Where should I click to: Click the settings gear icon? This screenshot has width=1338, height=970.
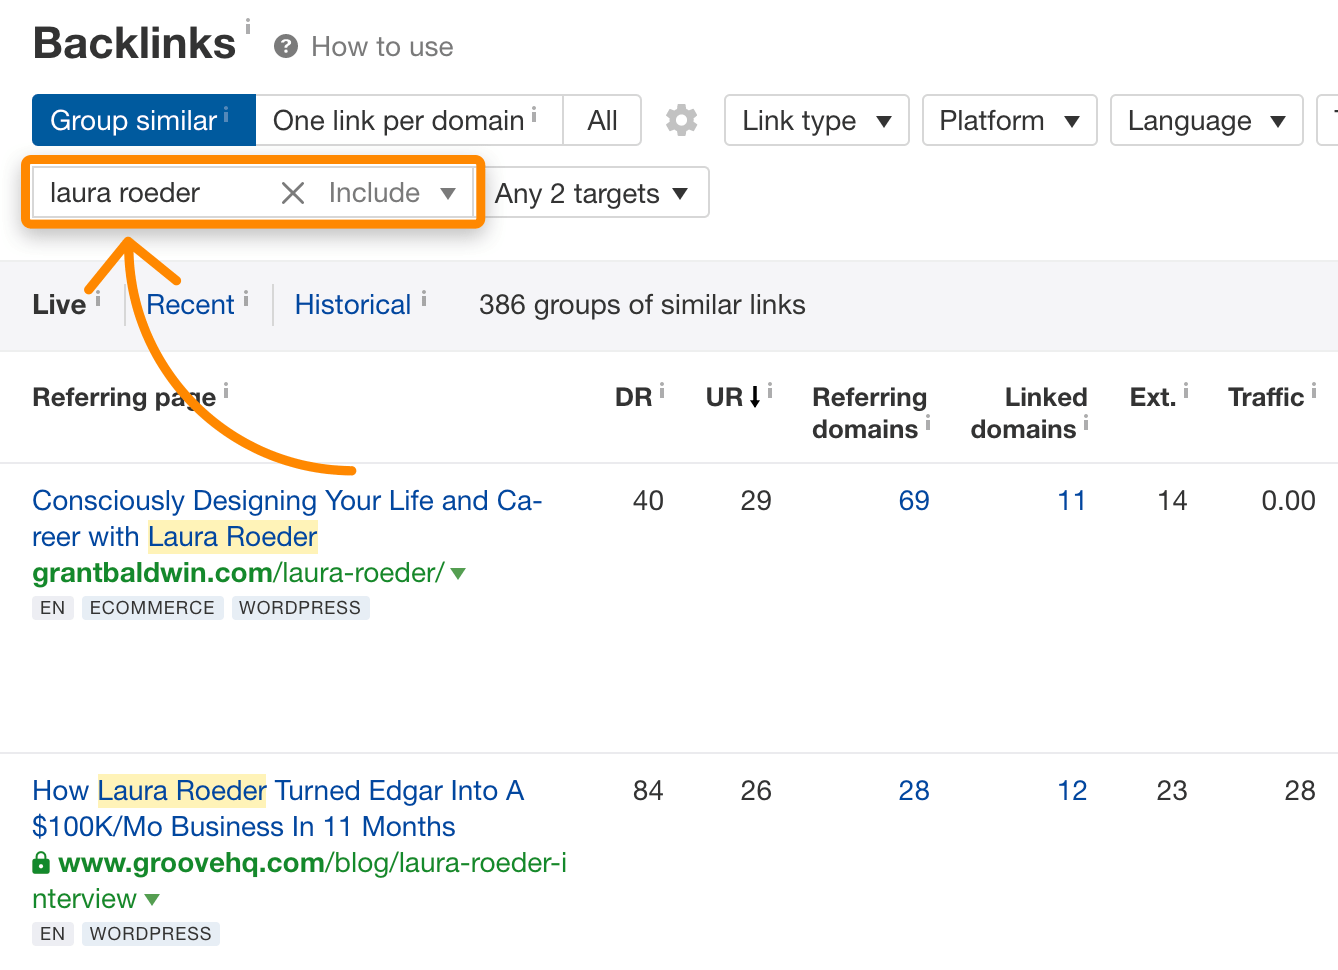(681, 120)
